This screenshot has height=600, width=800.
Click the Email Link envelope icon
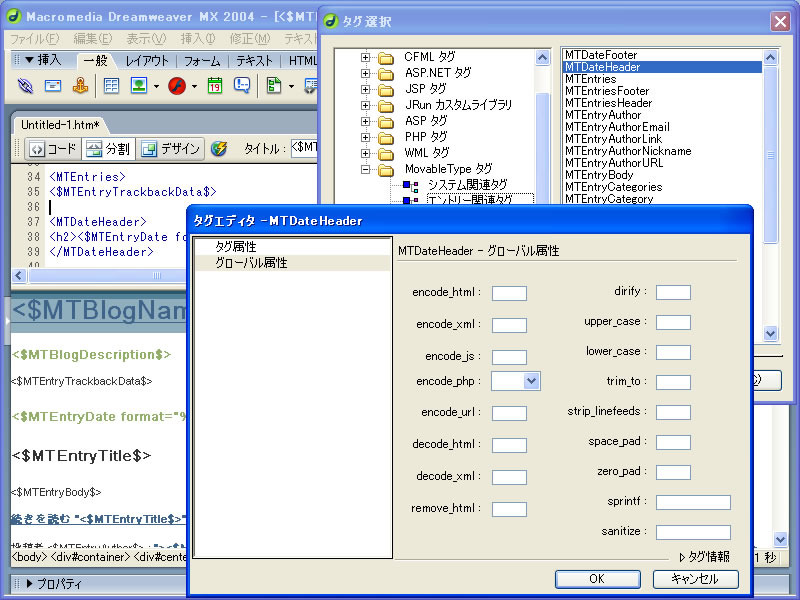[x=53, y=87]
